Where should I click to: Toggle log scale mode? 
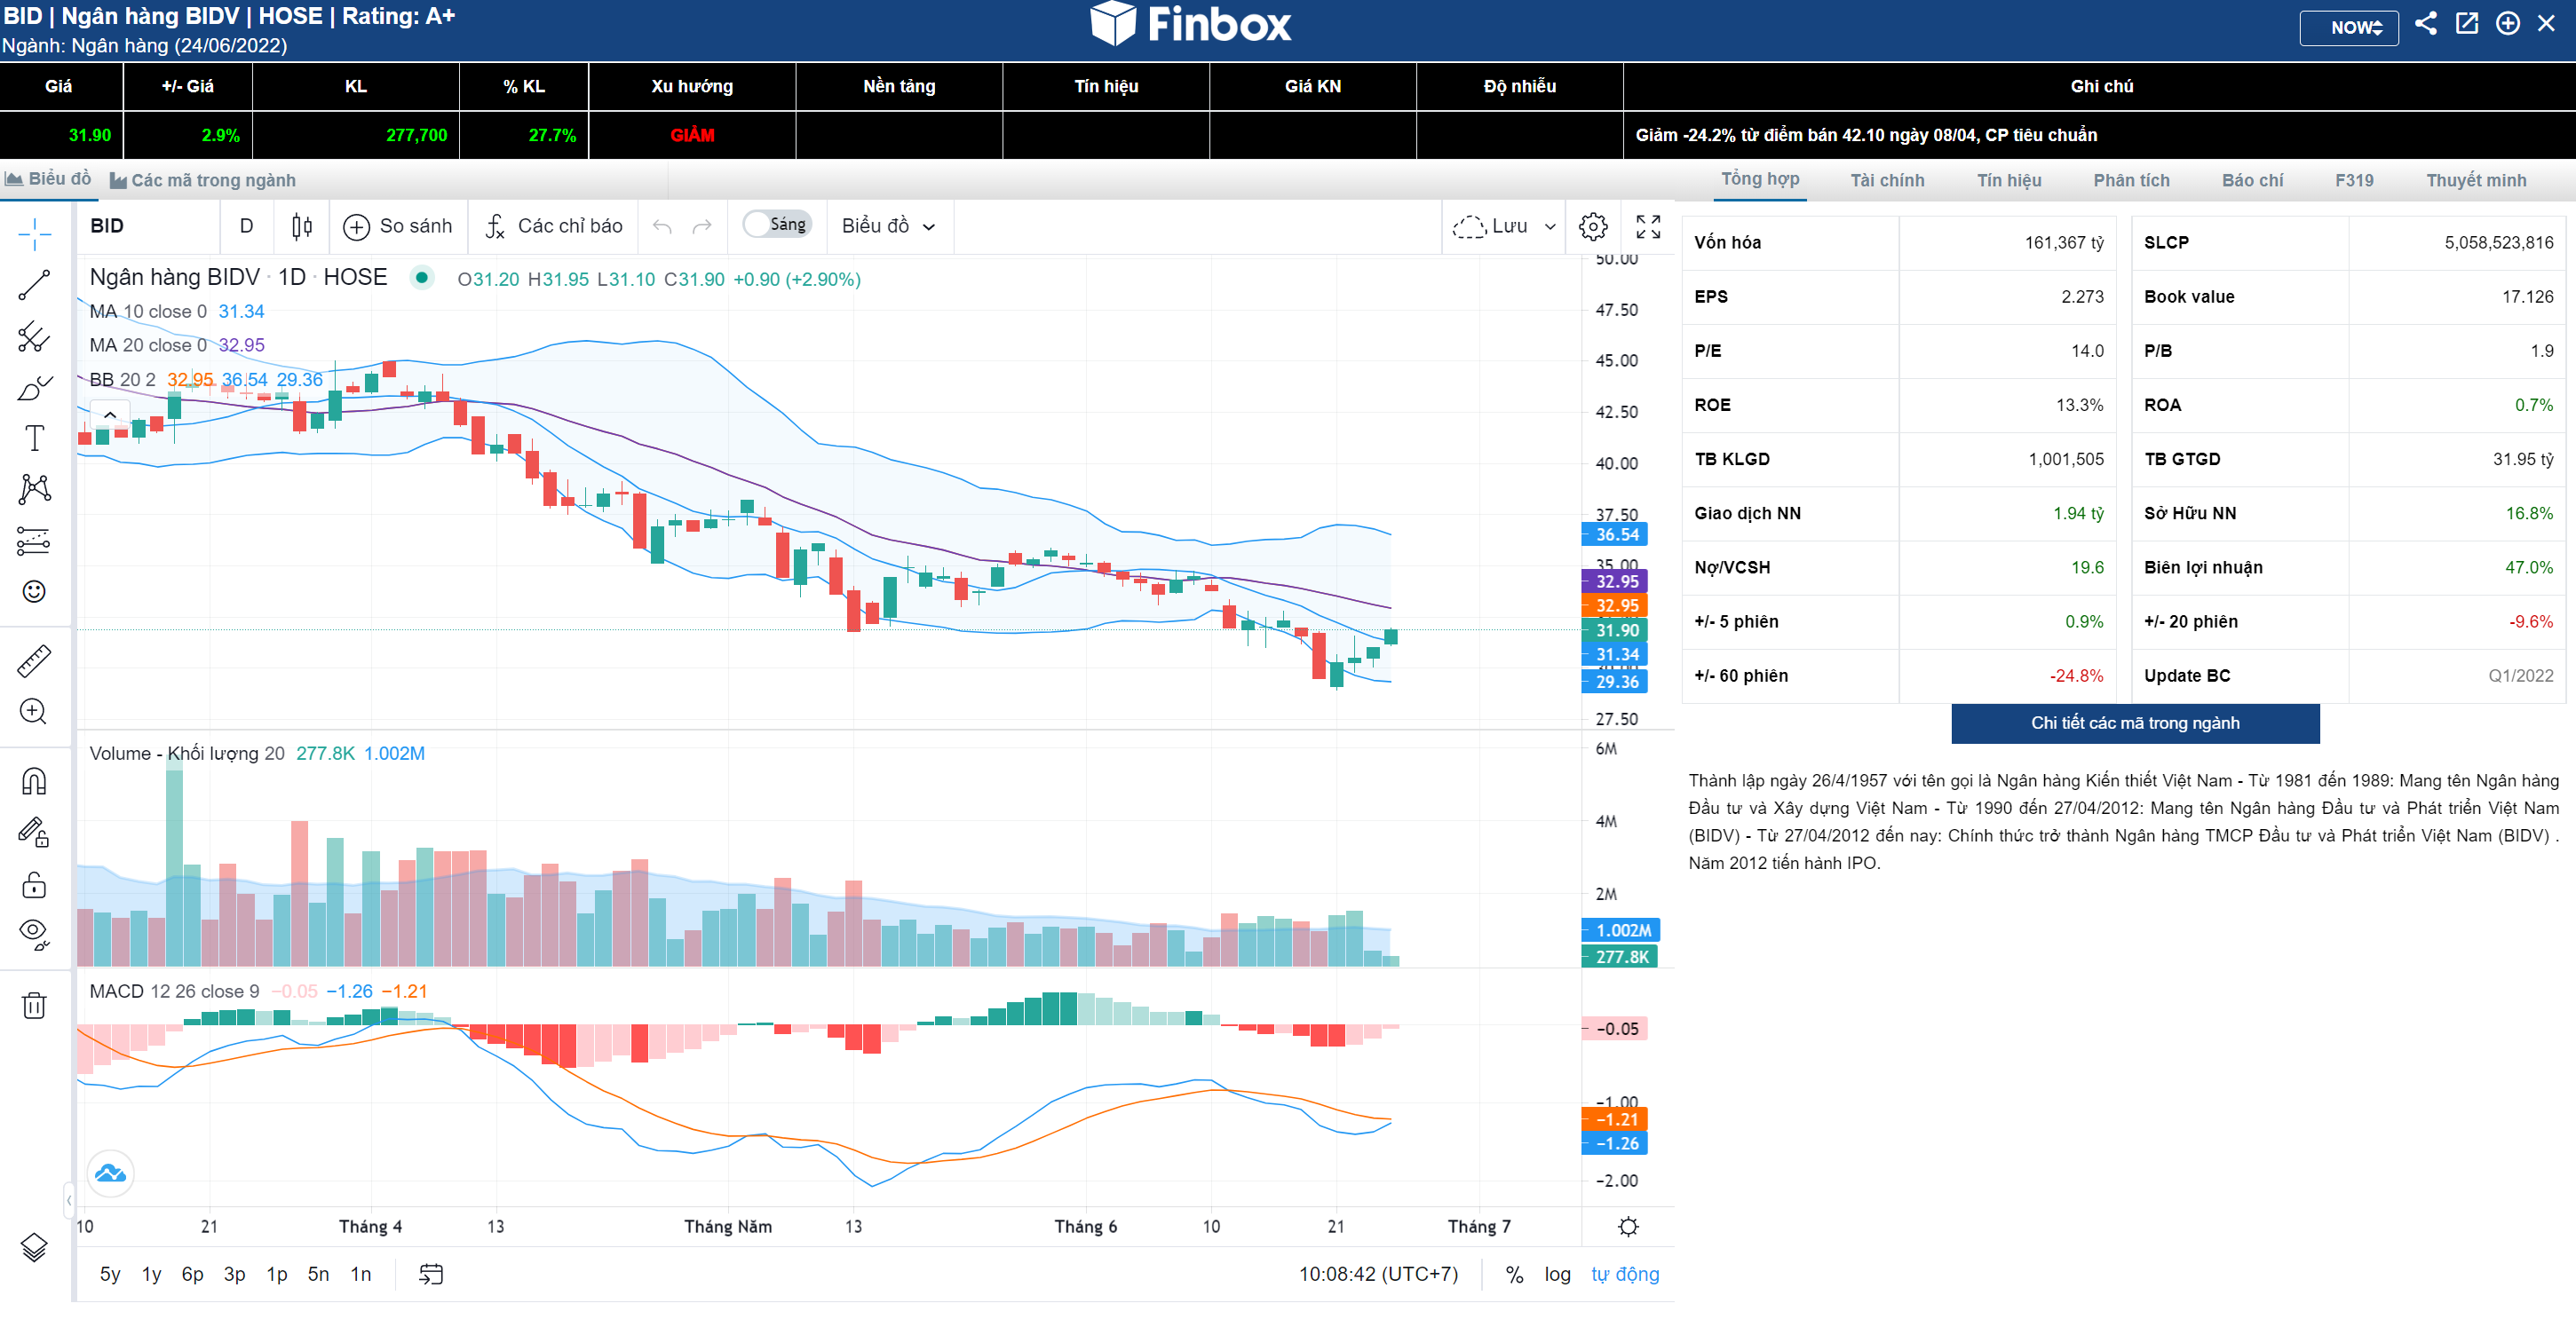pos(1557,1274)
